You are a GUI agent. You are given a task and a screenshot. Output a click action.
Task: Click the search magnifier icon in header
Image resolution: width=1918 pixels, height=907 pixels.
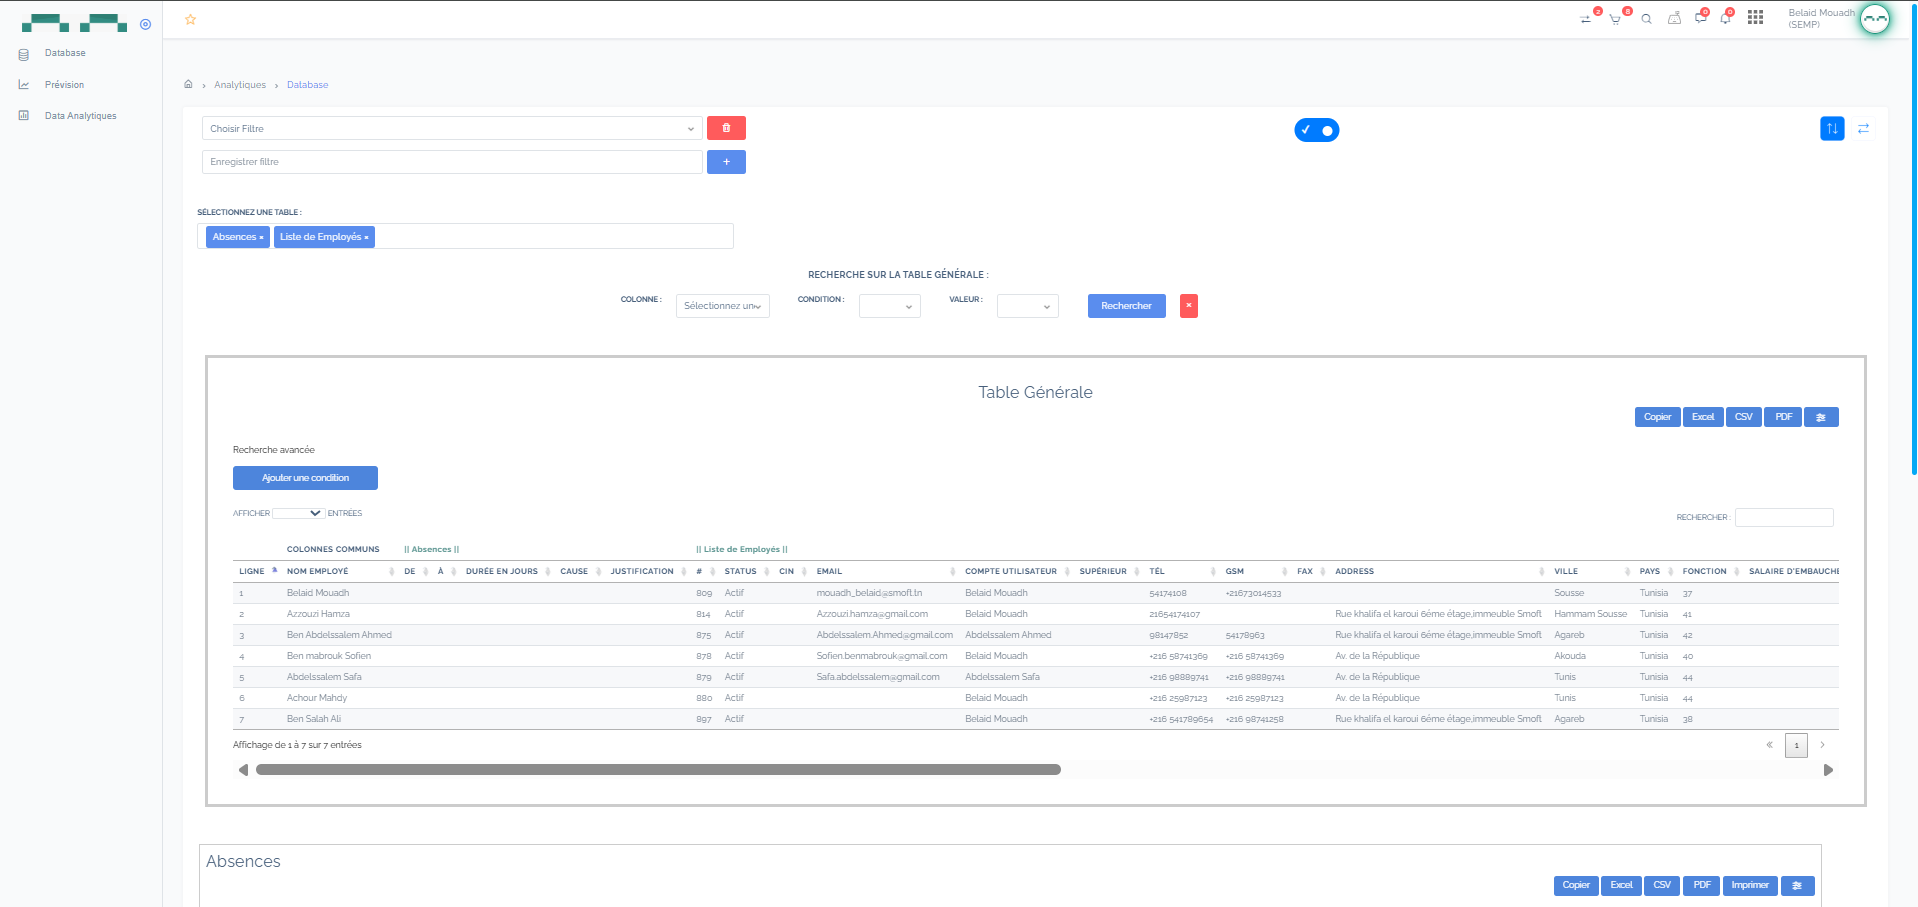click(x=1646, y=19)
